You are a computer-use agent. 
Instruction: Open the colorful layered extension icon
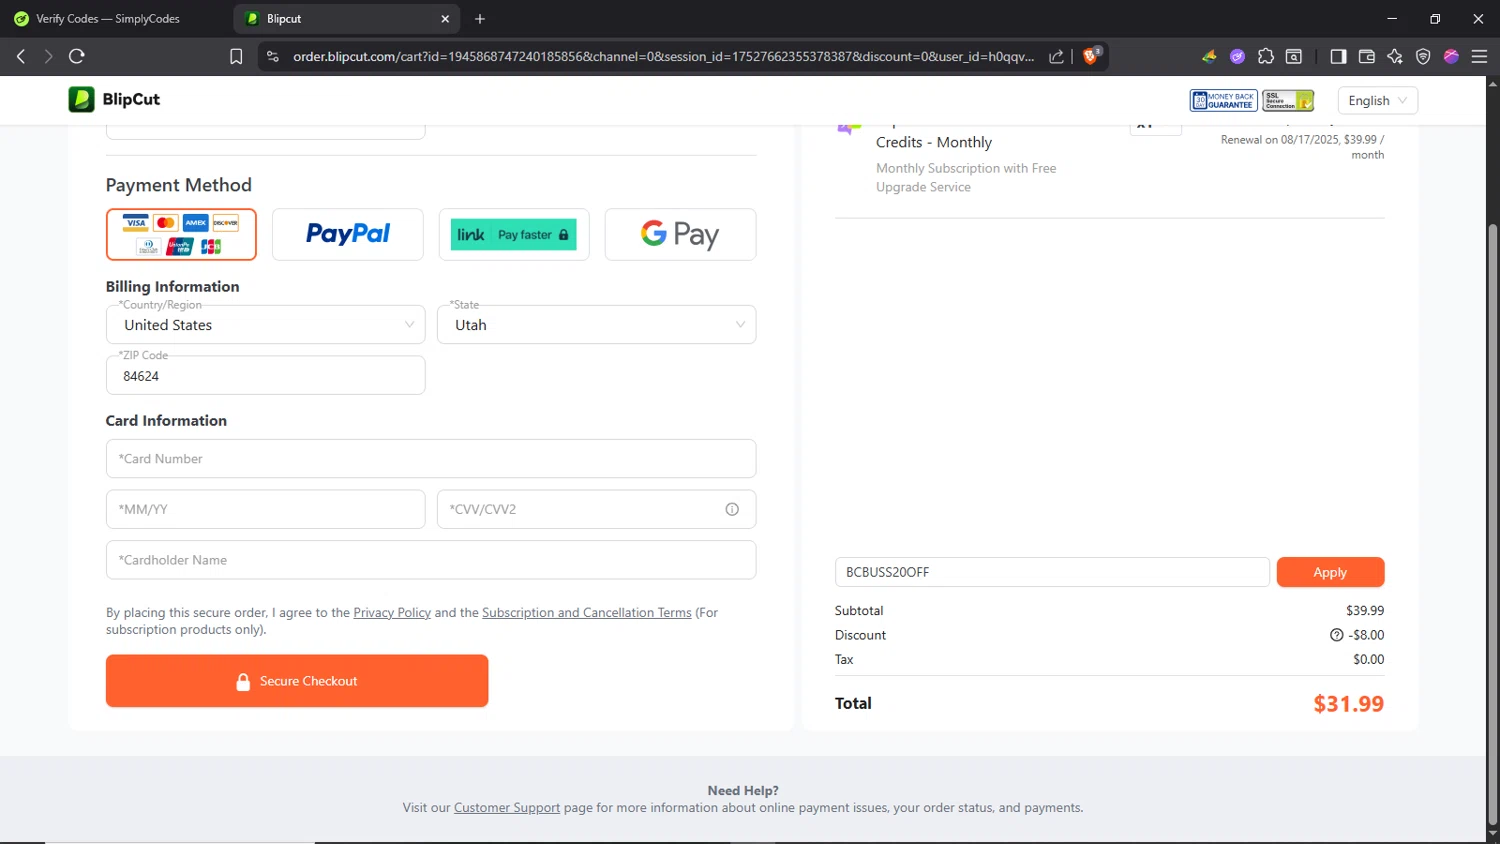coord(1209,57)
